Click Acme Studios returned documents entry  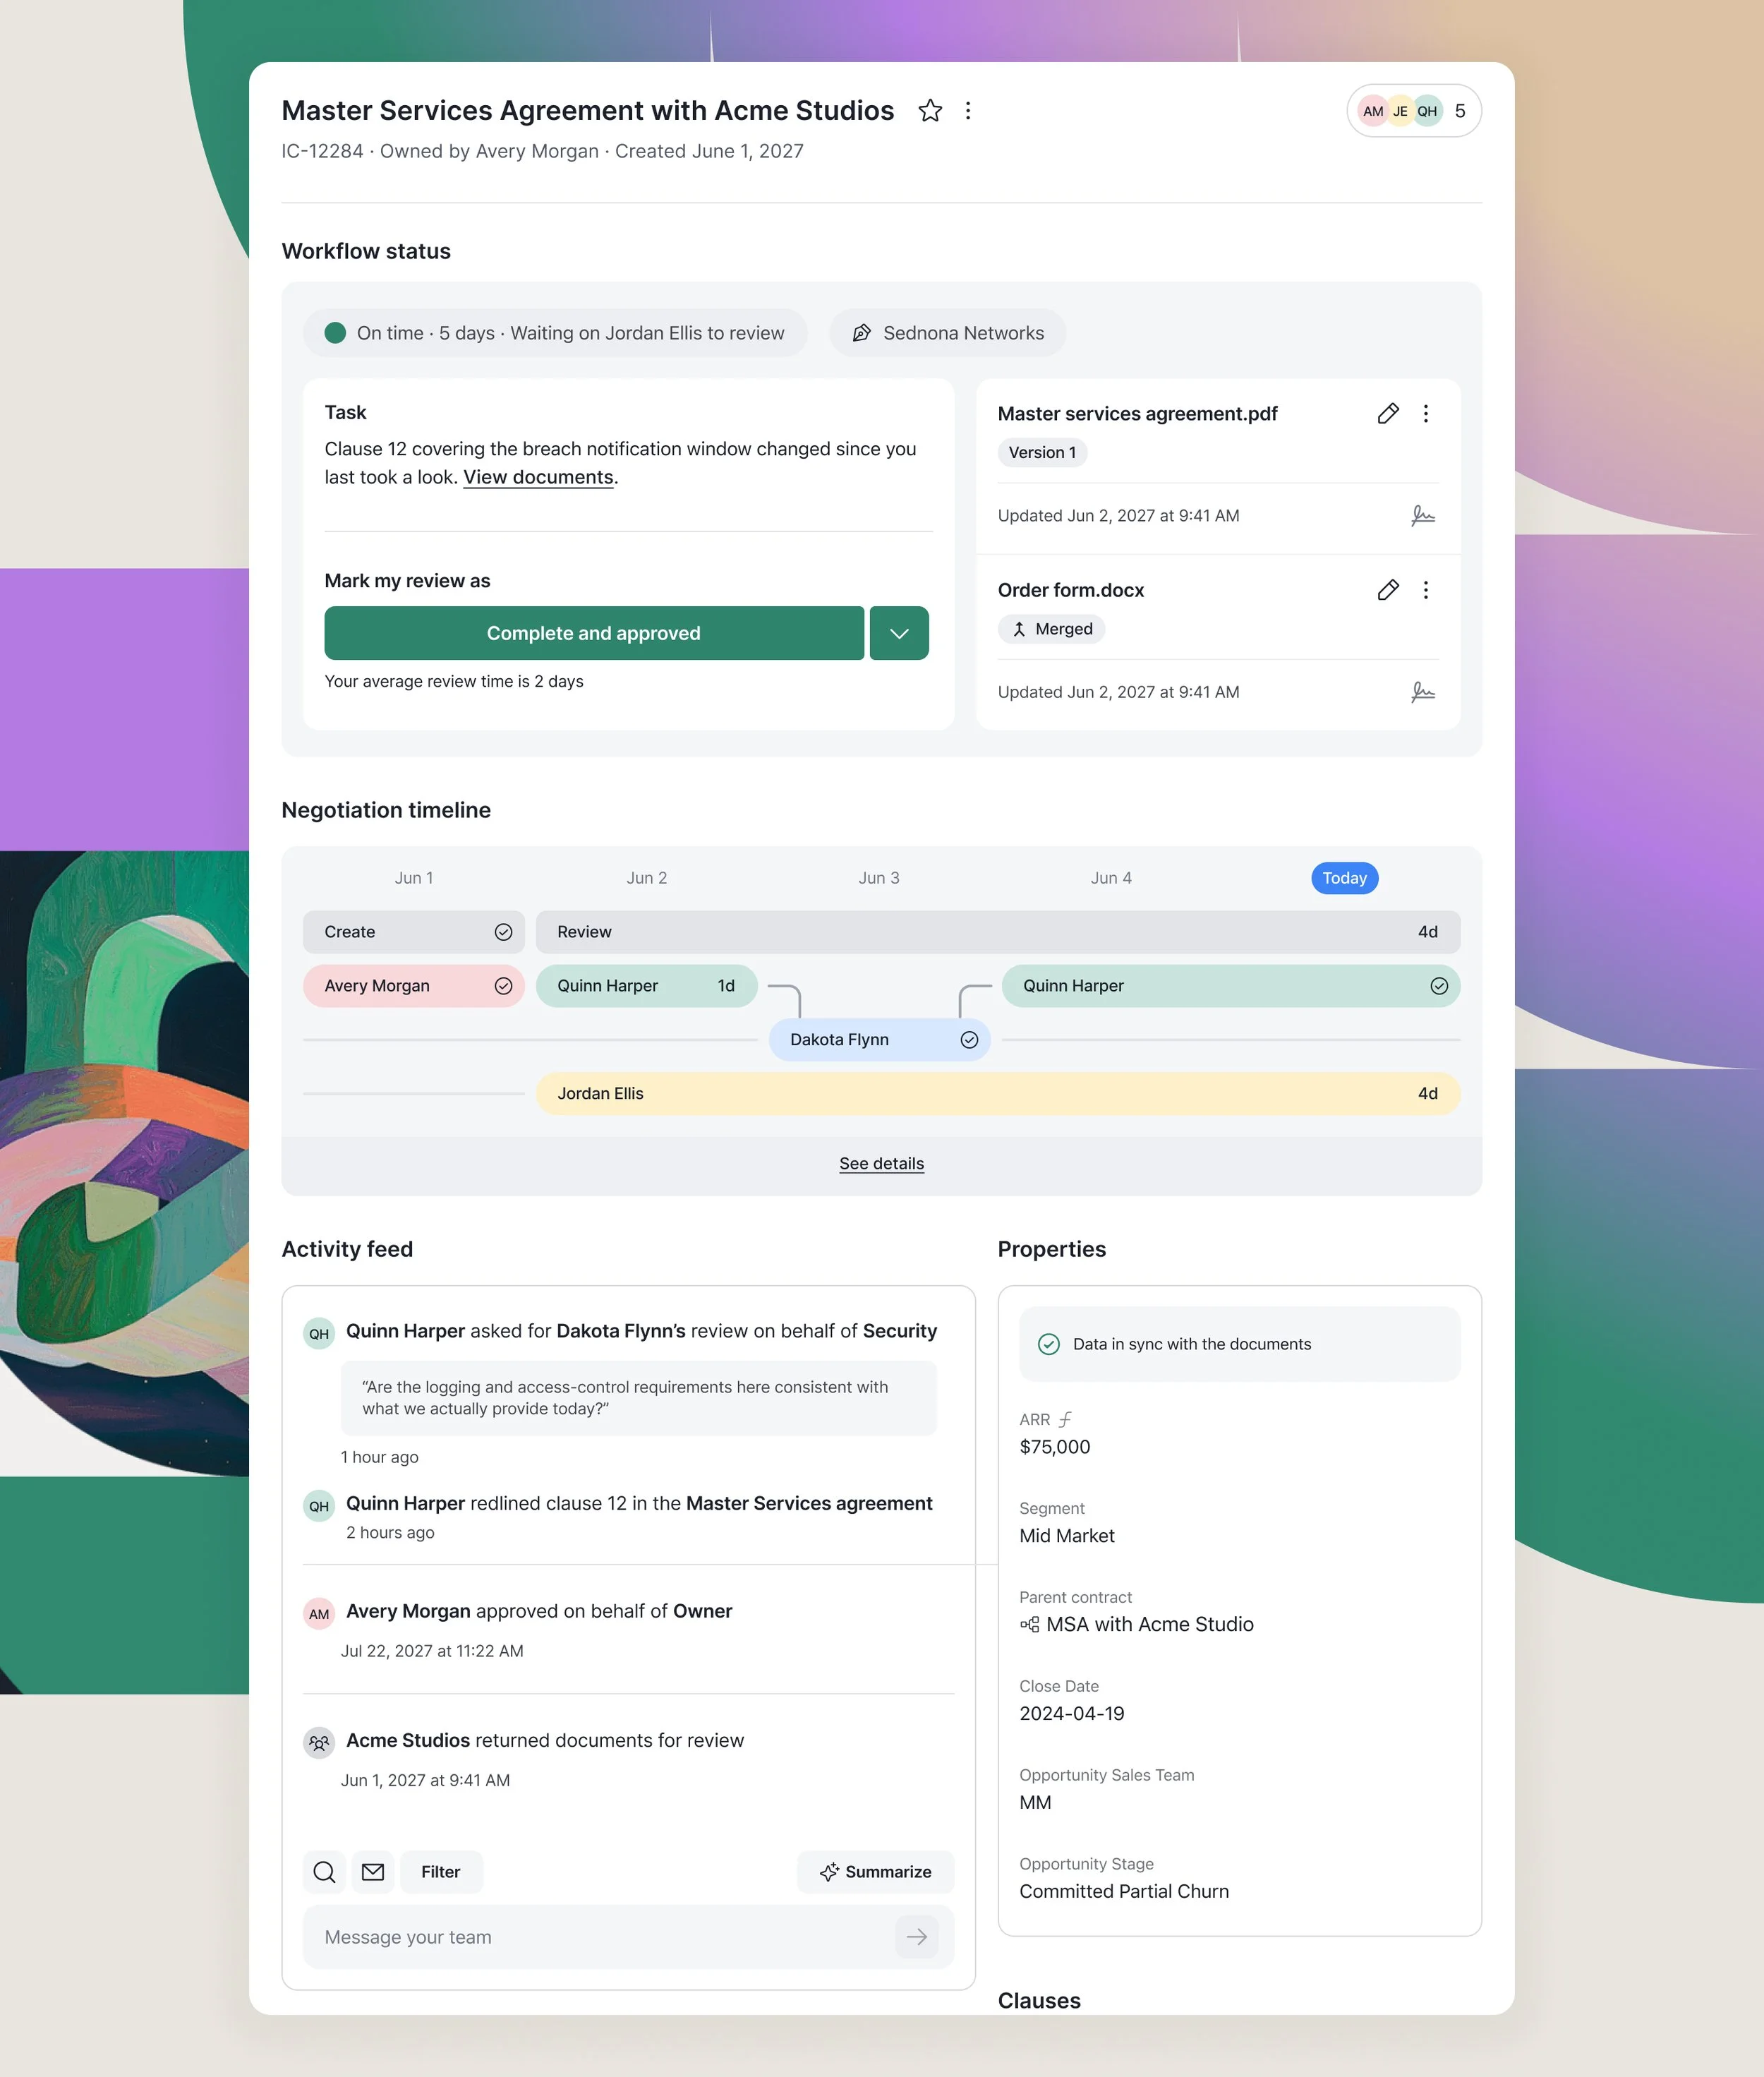click(x=545, y=1741)
